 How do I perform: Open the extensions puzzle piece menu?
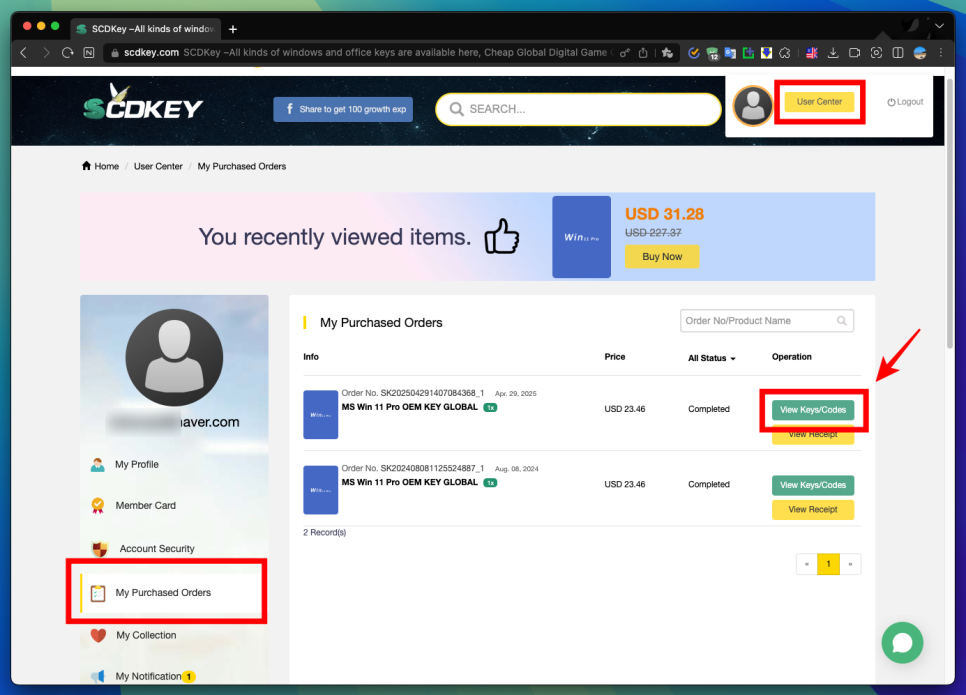[785, 53]
